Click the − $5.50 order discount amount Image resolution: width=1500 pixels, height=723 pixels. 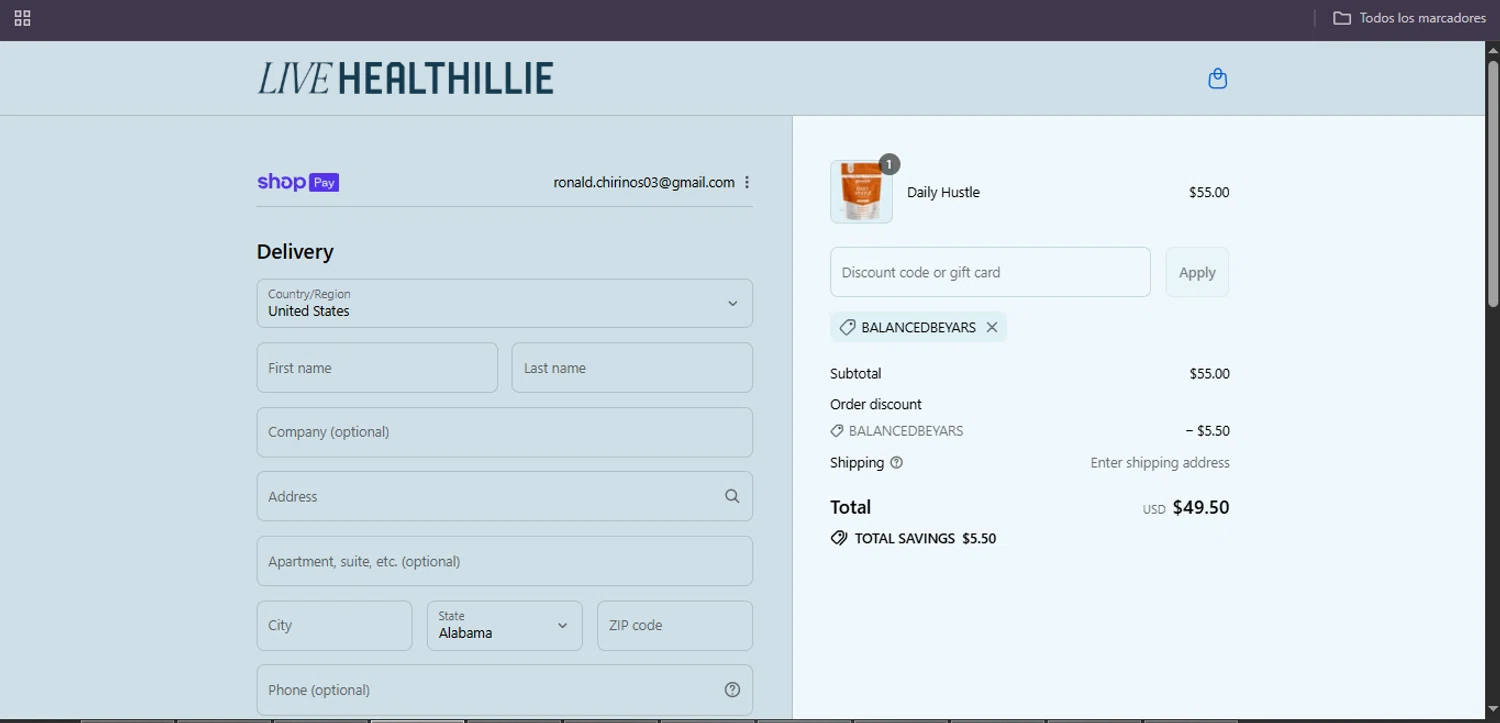coord(1207,431)
